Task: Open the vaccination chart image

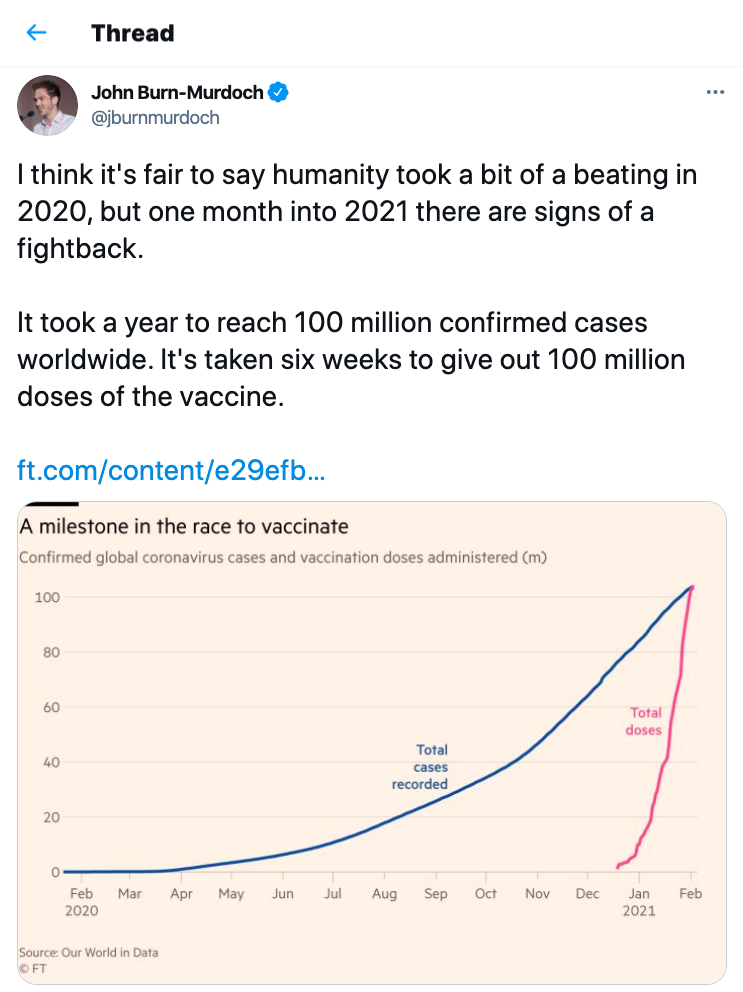Action: (x=370, y=740)
